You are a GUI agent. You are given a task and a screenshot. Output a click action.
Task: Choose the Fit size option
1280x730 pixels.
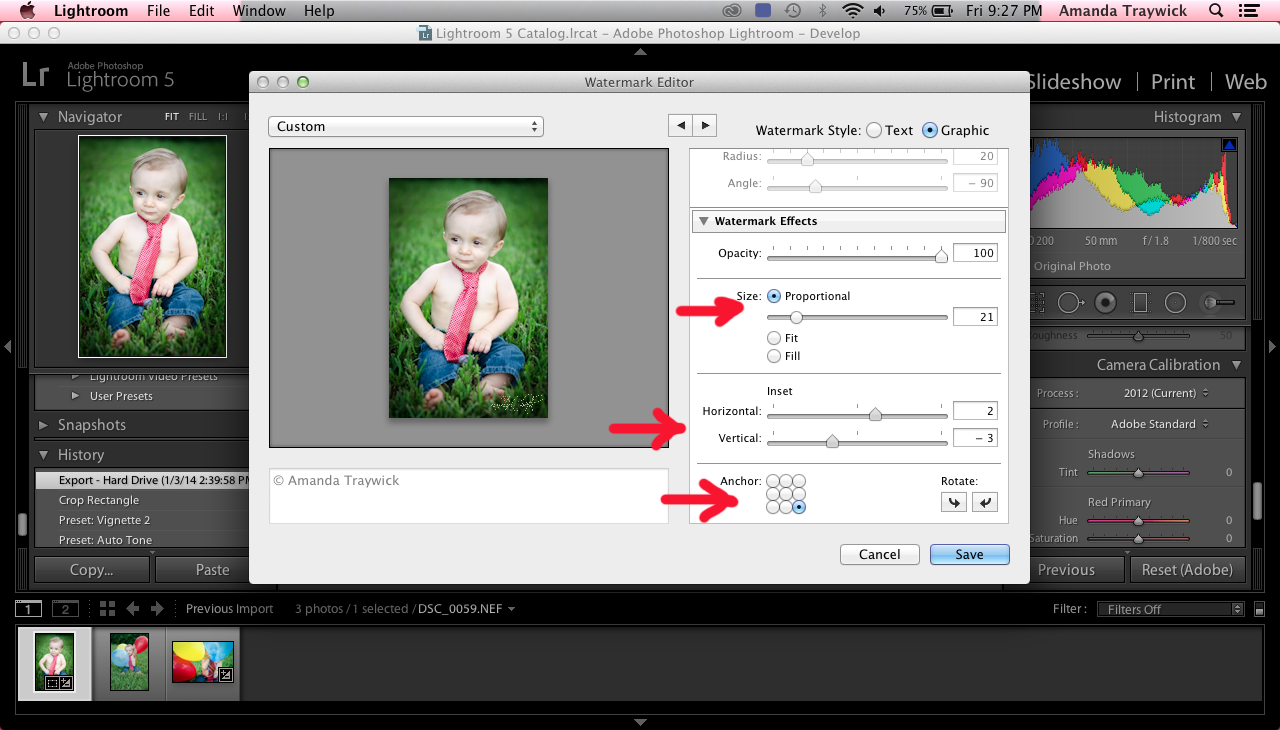[x=775, y=338]
